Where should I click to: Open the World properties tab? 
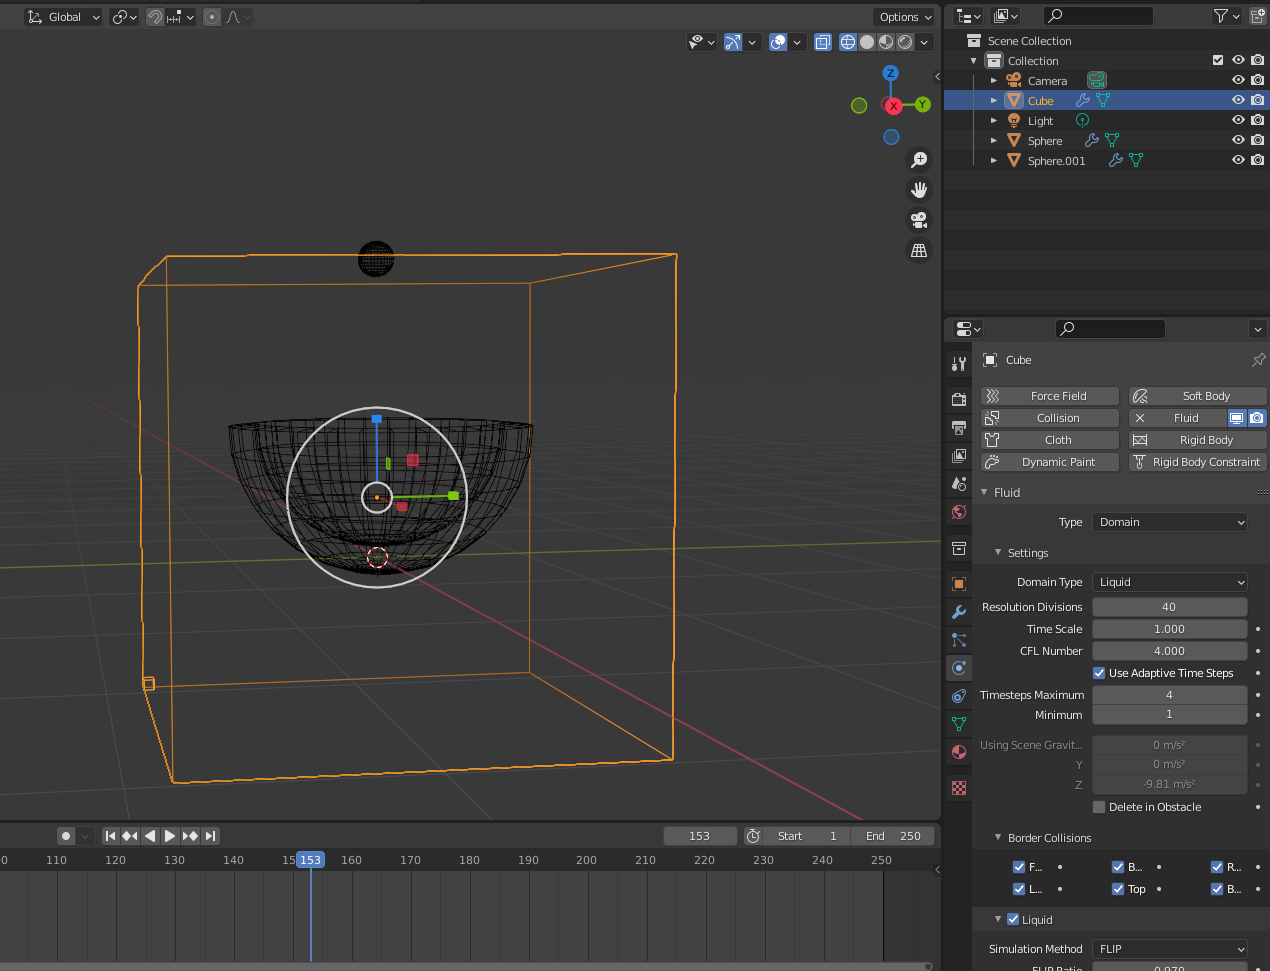(959, 512)
